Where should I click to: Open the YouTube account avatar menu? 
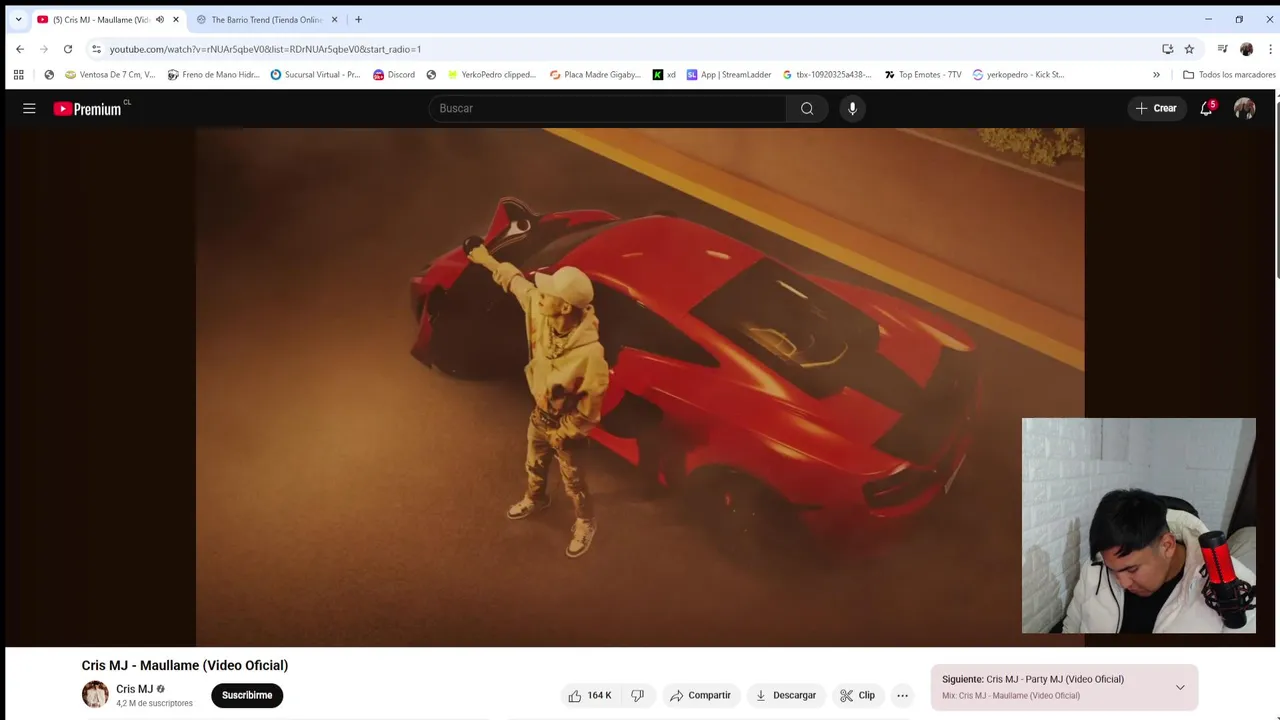1244,108
